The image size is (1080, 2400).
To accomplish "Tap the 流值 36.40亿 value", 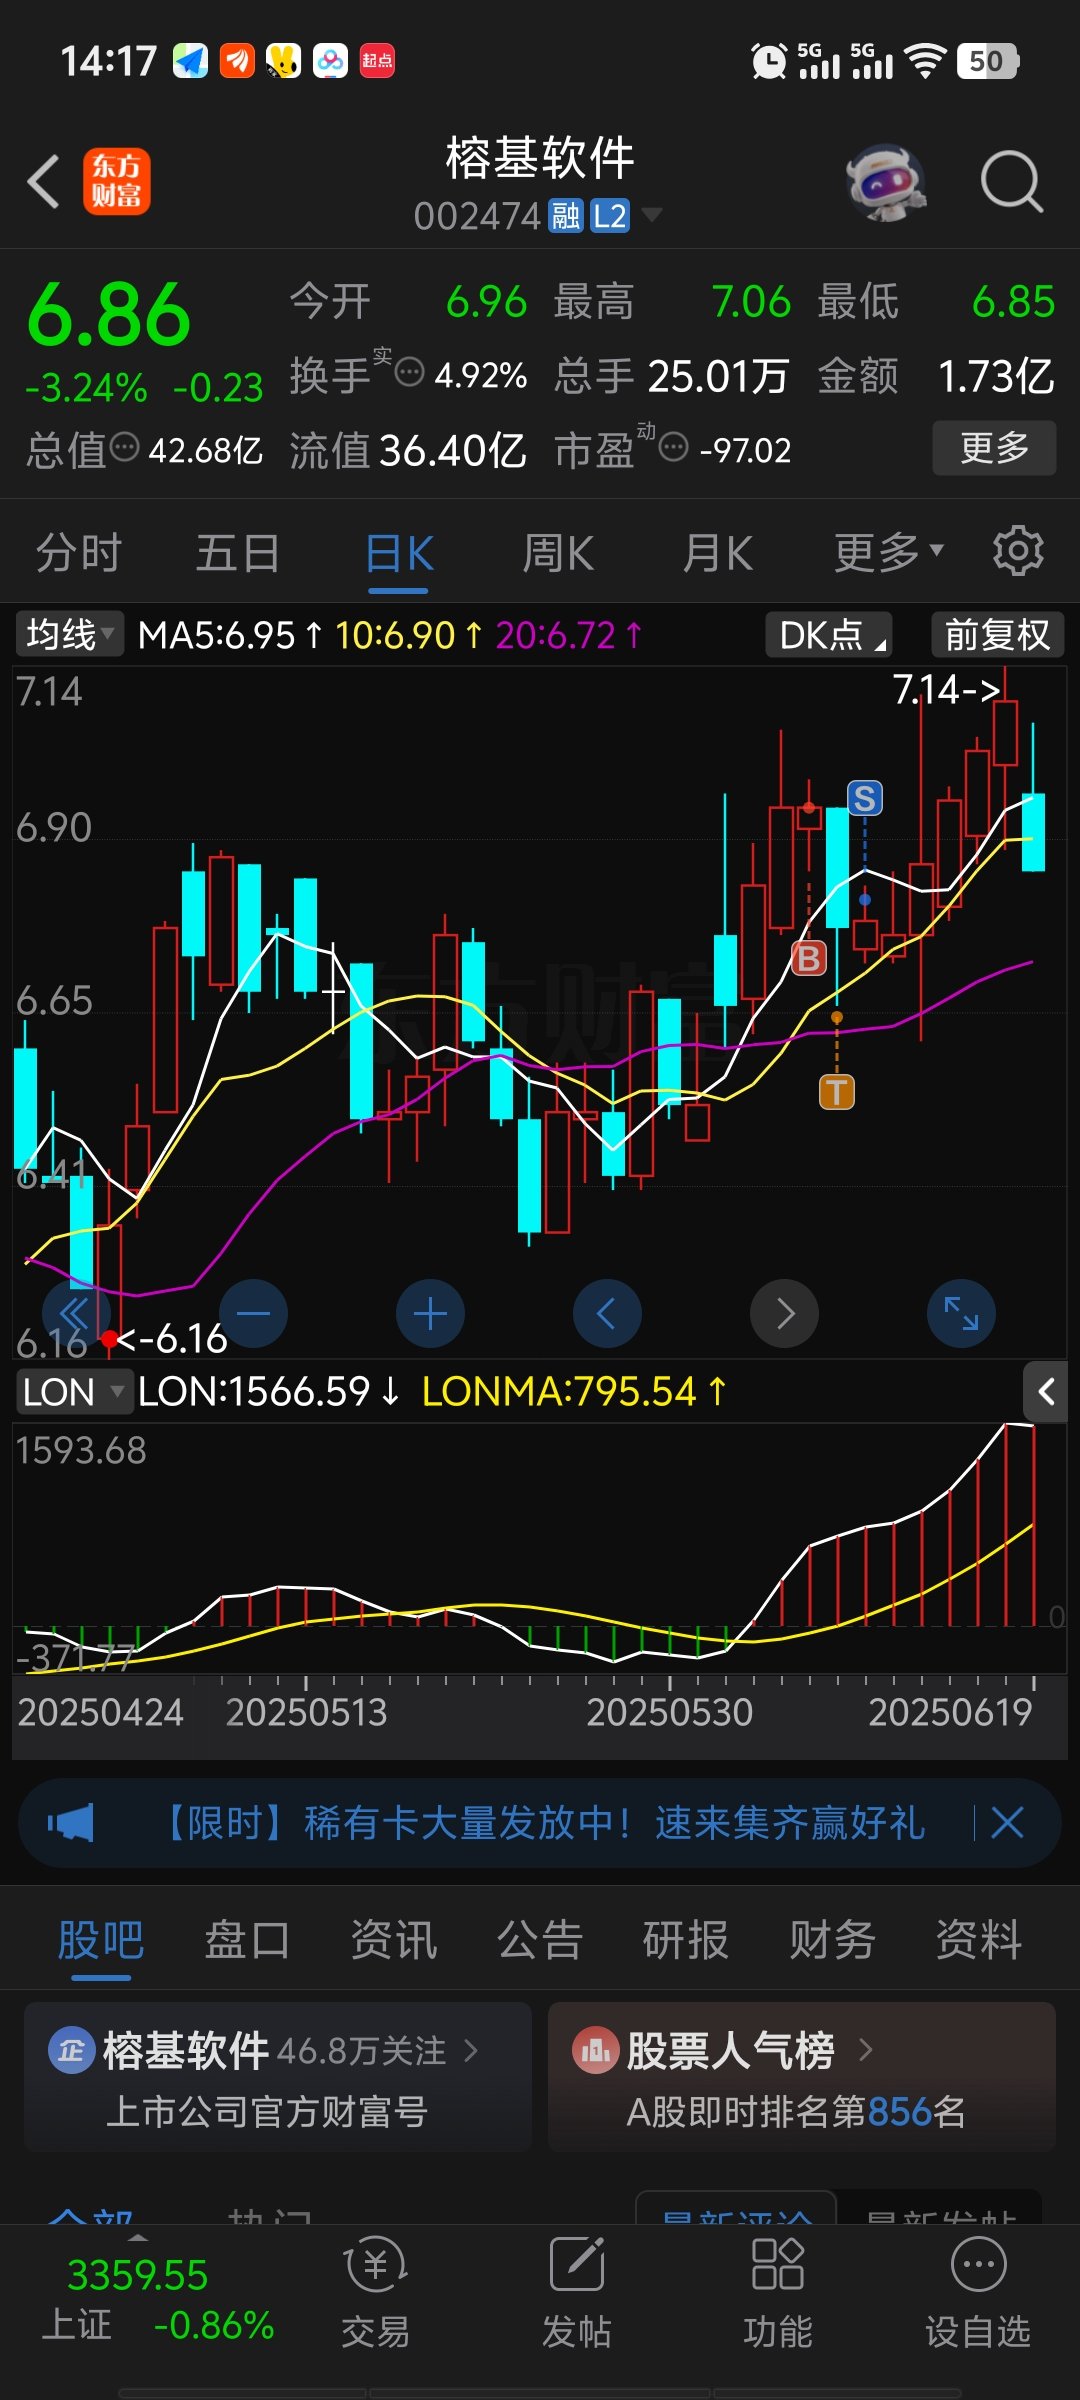I will pyautogui.click(x=453, y=450).
